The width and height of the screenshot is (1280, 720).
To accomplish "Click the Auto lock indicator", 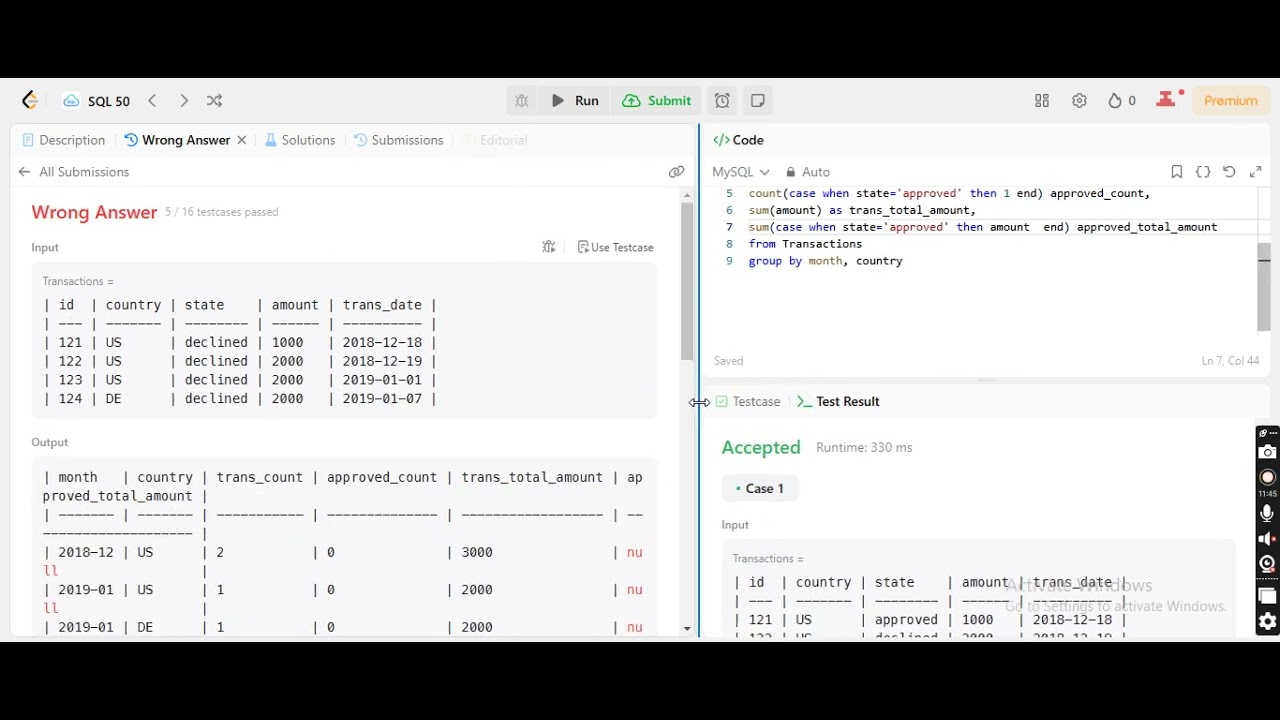I will click(x=808, y=172).
